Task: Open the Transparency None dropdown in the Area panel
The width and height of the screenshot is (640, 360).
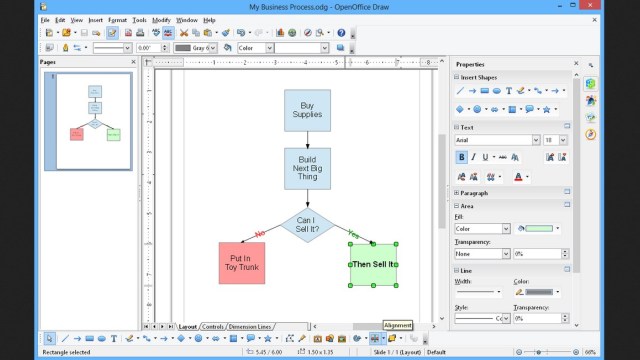Action: tap(506, 254)
